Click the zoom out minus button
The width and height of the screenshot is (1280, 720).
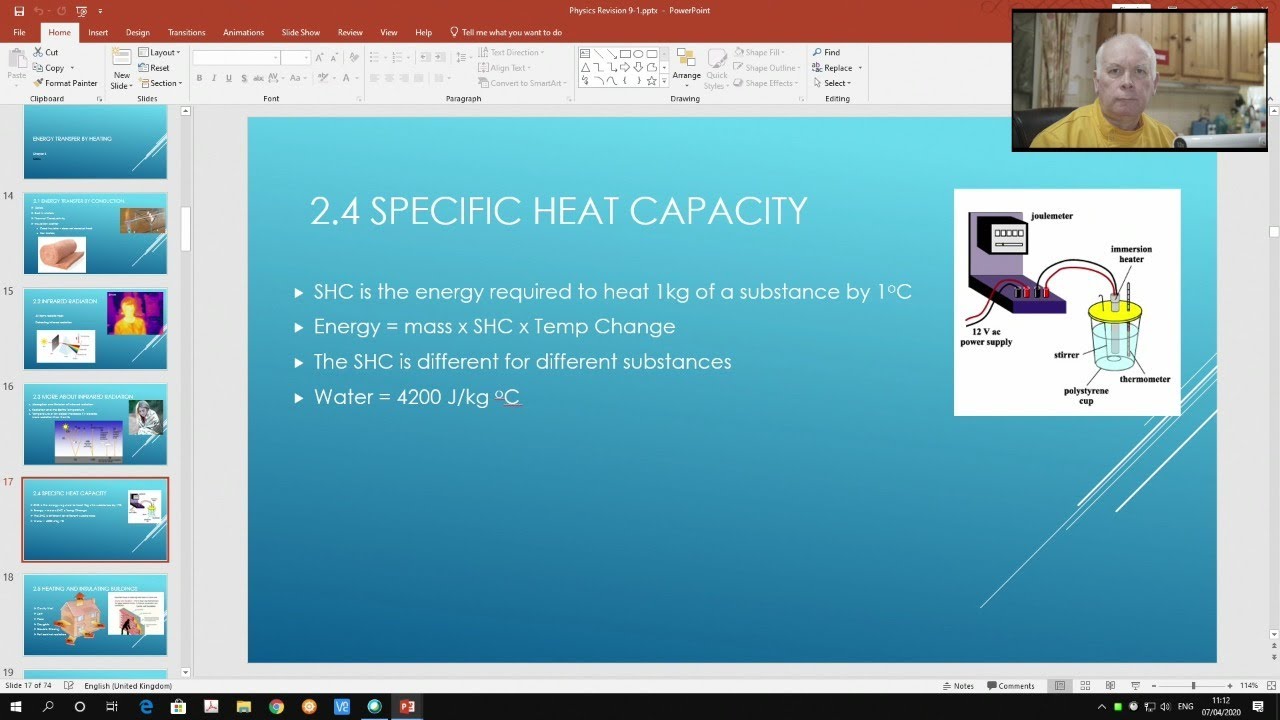tap(1154, 686)
